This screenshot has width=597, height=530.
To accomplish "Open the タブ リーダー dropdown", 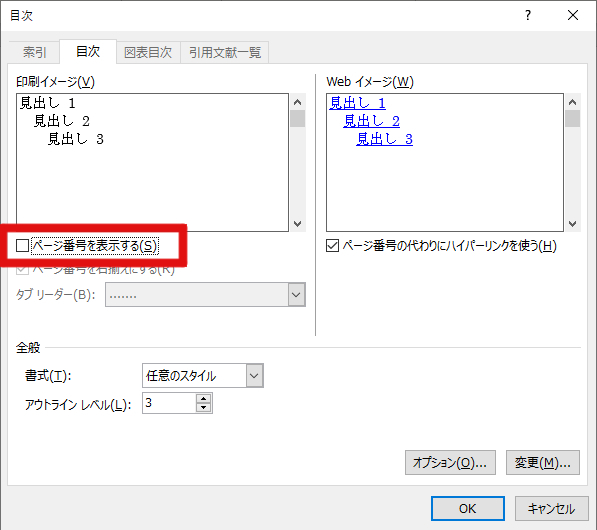I will pyautogui.click(x=297, y=295).
